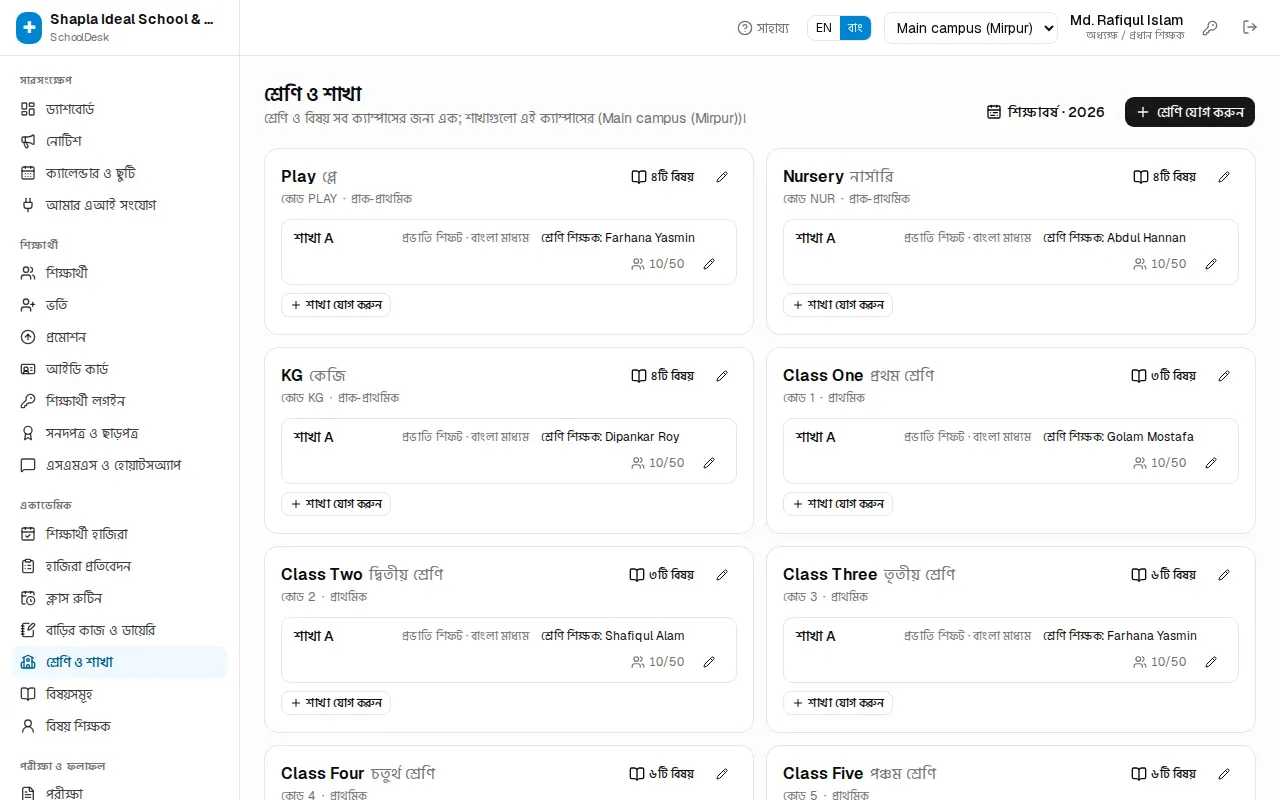Open ড্যাশবোর্ড in the sidebar

coord(119,109)
